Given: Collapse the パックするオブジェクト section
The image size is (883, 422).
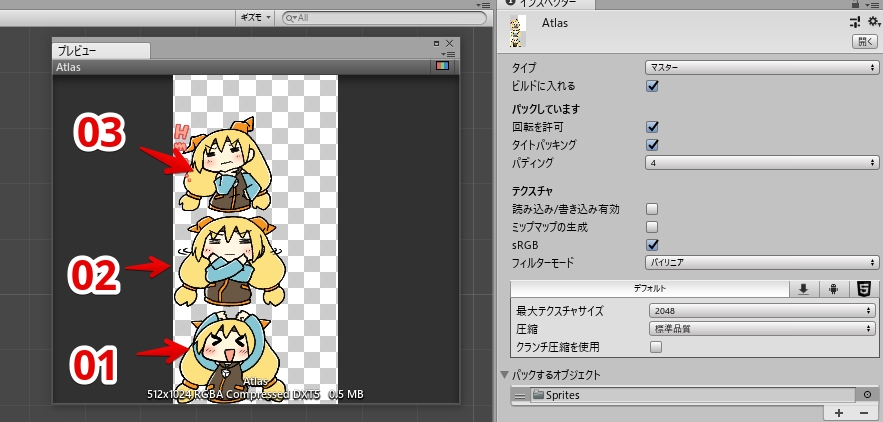Looking at the screenshot, I should [505, 375].
